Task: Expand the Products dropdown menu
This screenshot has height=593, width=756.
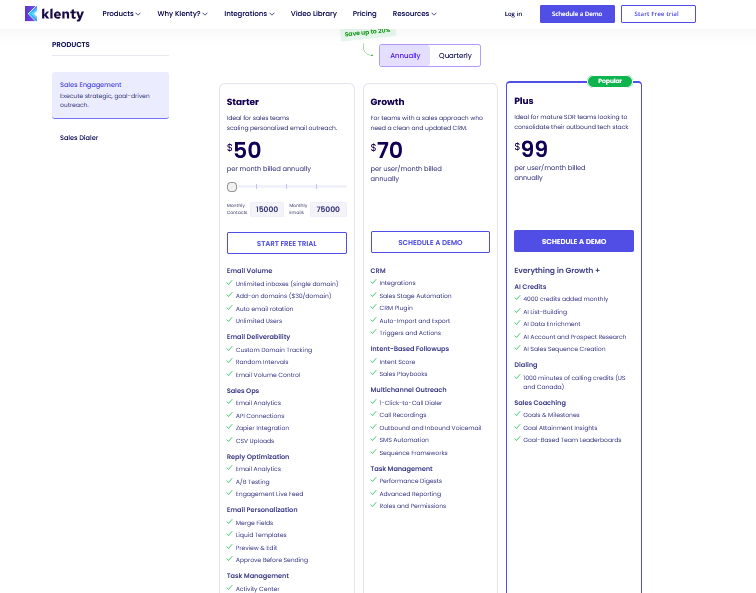Action: click(x=121, y=13)
